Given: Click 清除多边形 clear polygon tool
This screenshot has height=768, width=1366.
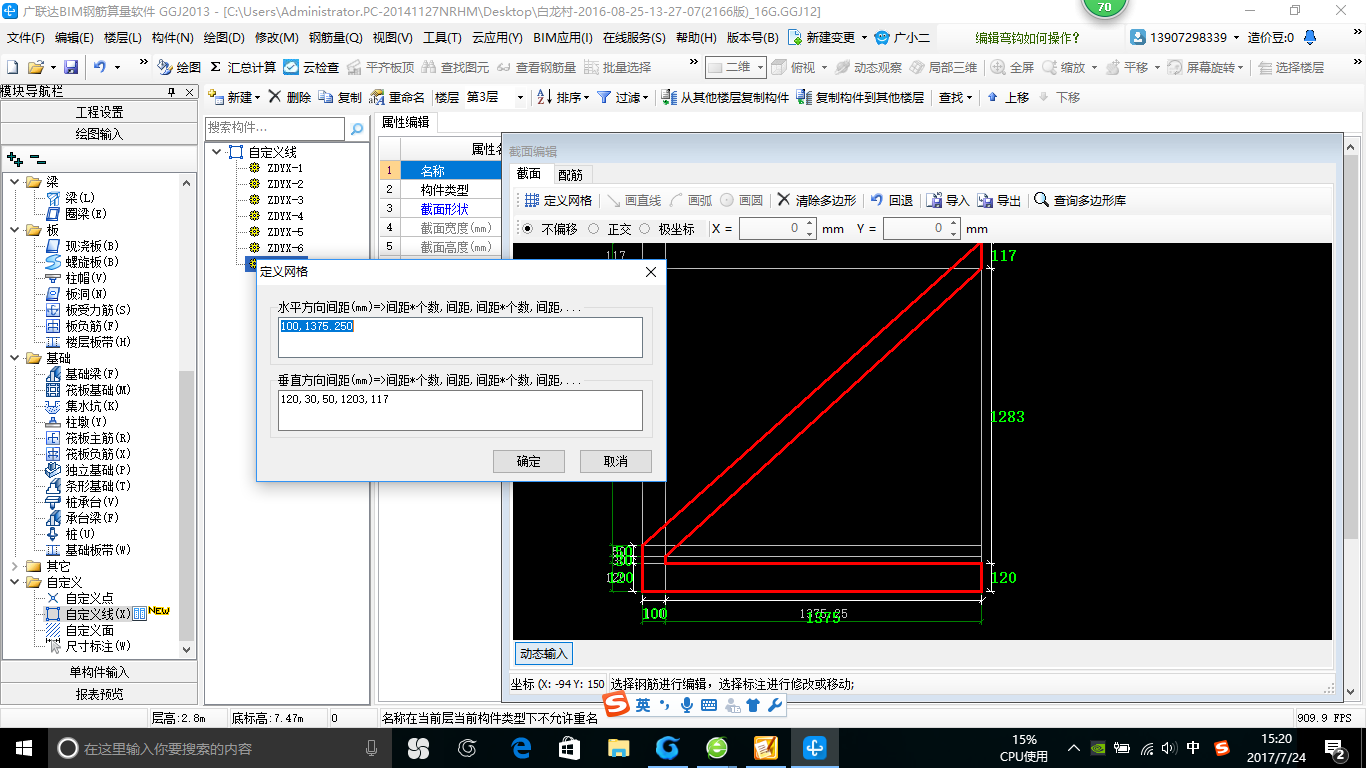Looking at the screenshot, I should point(816,200).
